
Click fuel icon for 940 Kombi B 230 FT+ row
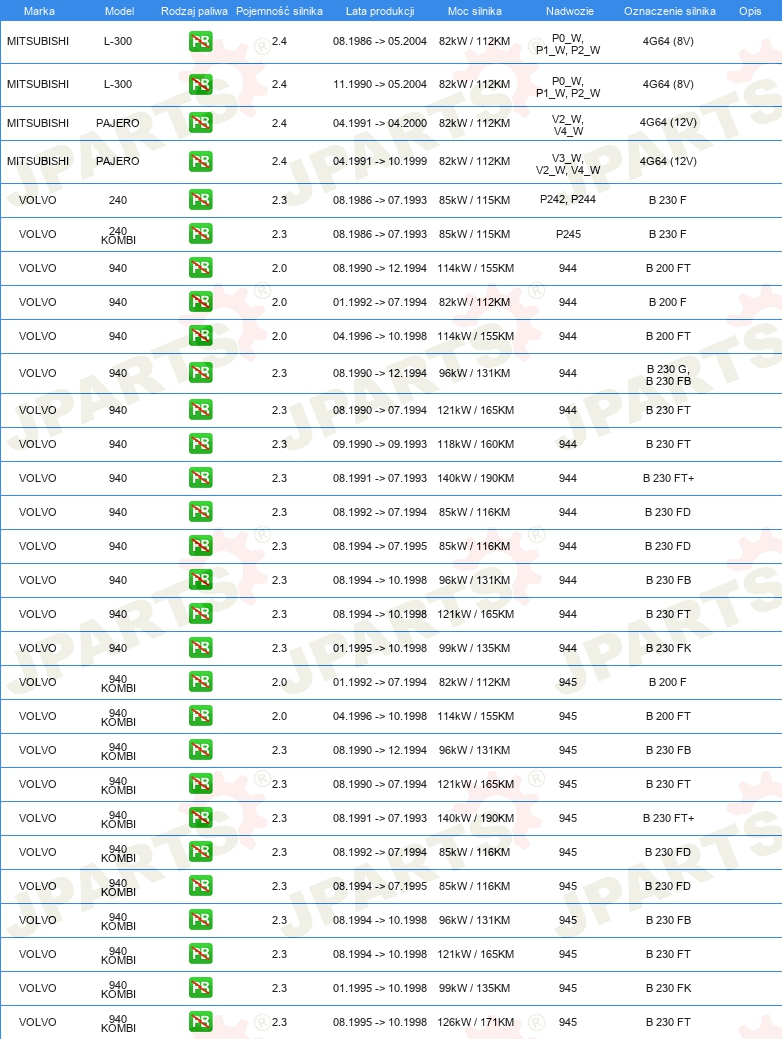click(200, 818)
